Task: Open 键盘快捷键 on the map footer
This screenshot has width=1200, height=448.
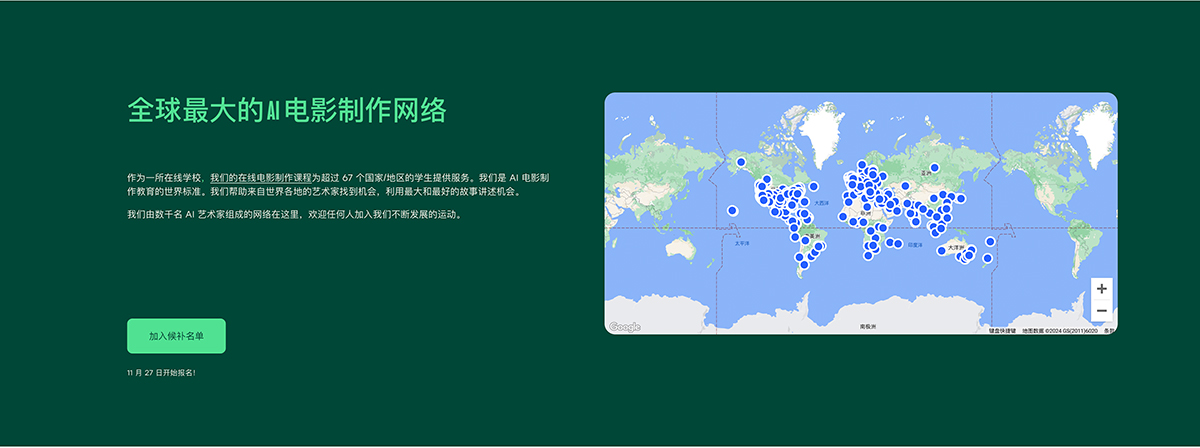Action: 1002,330
